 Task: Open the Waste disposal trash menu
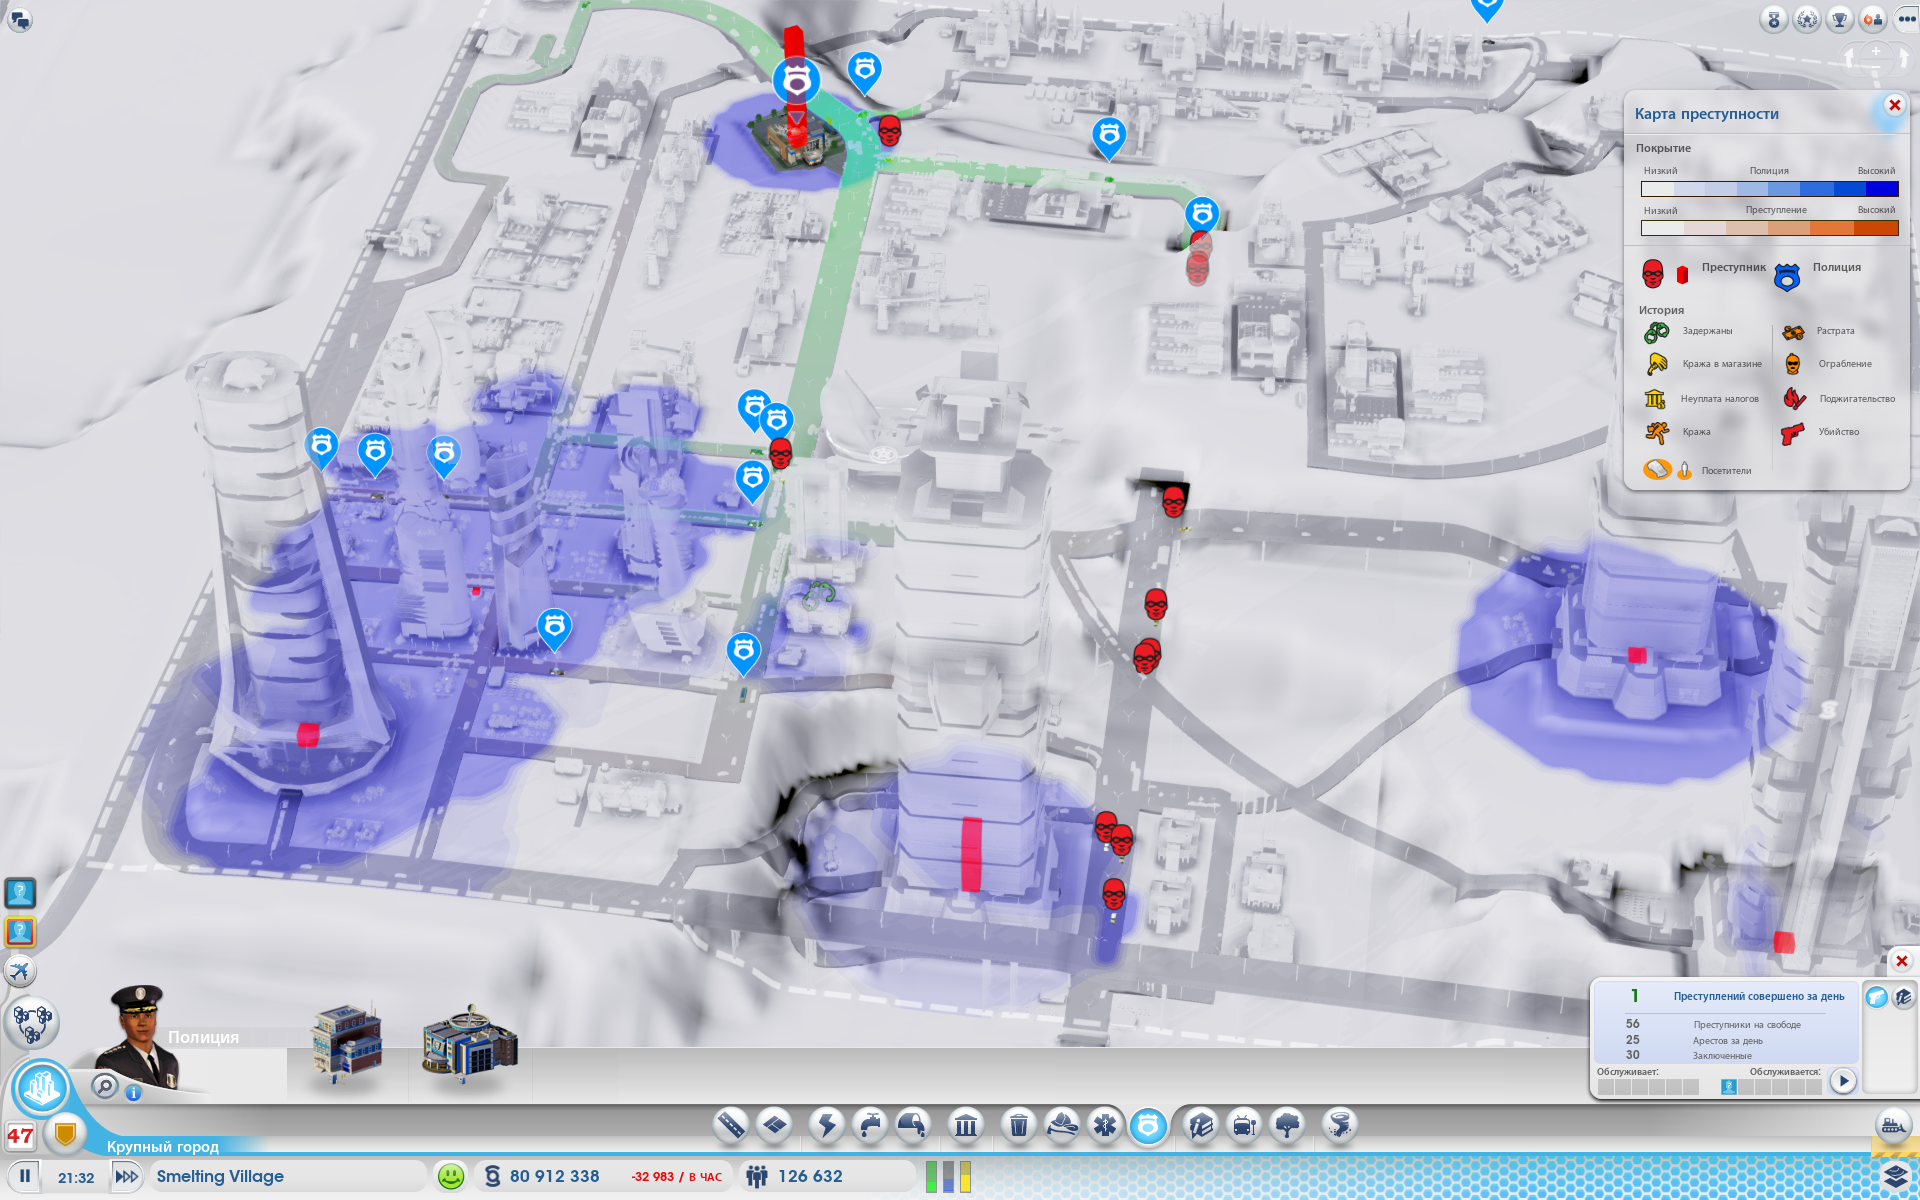point(1018,1126)
